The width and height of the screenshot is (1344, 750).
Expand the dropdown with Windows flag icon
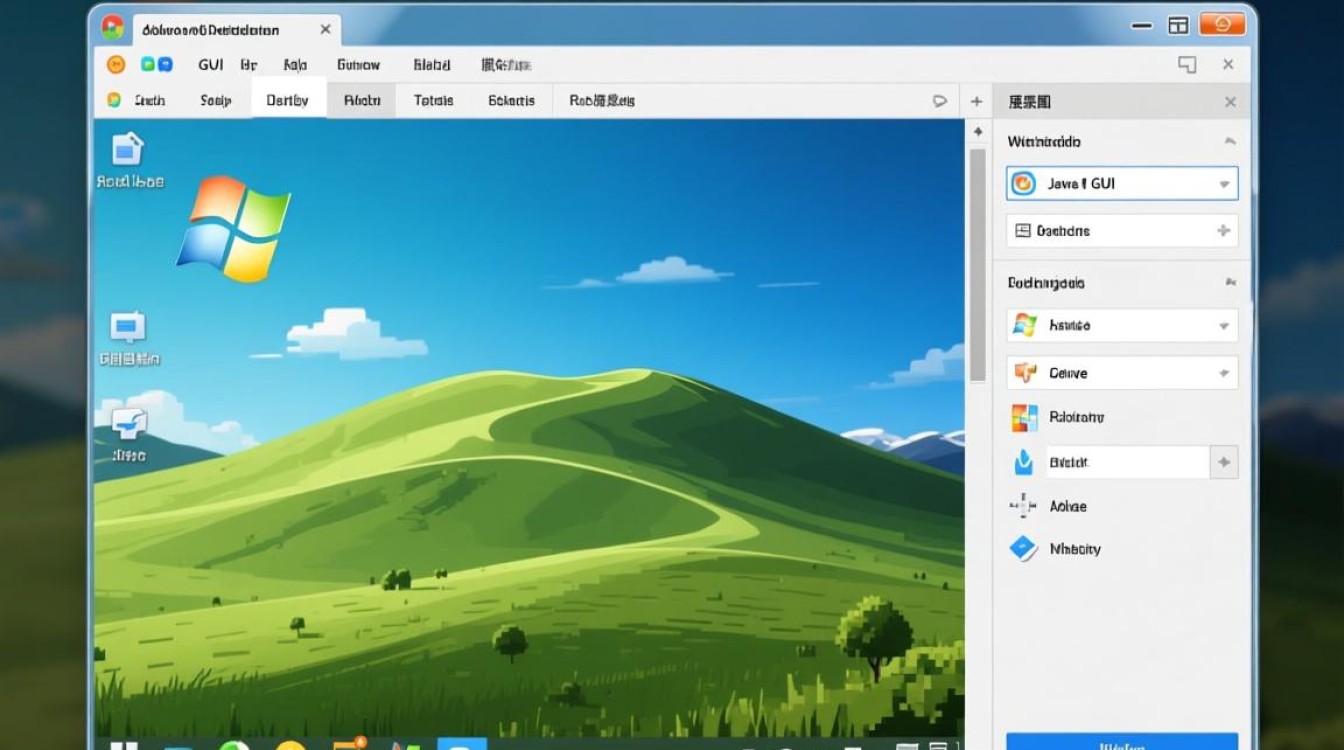(1223, 326)
